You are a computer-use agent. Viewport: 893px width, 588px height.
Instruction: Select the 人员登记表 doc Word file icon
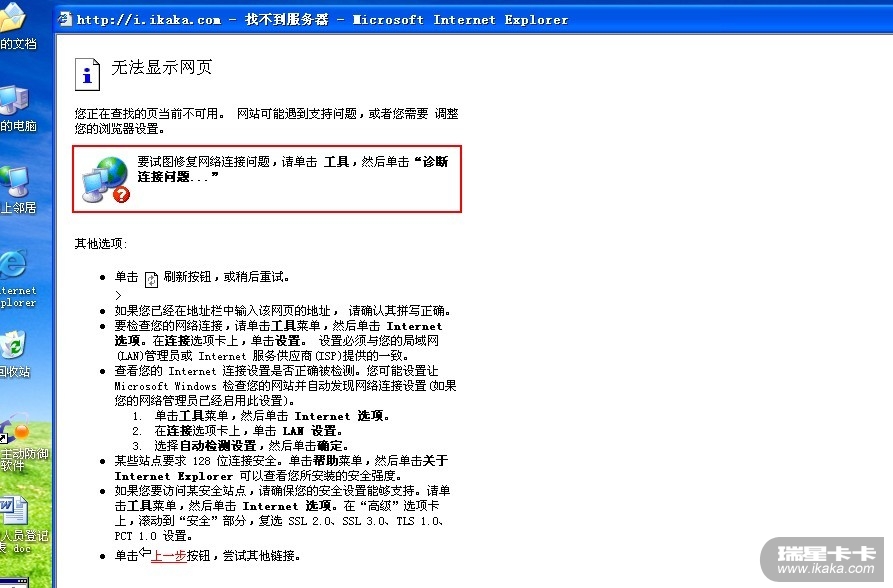pyautogui.click(x=23, y=525)
